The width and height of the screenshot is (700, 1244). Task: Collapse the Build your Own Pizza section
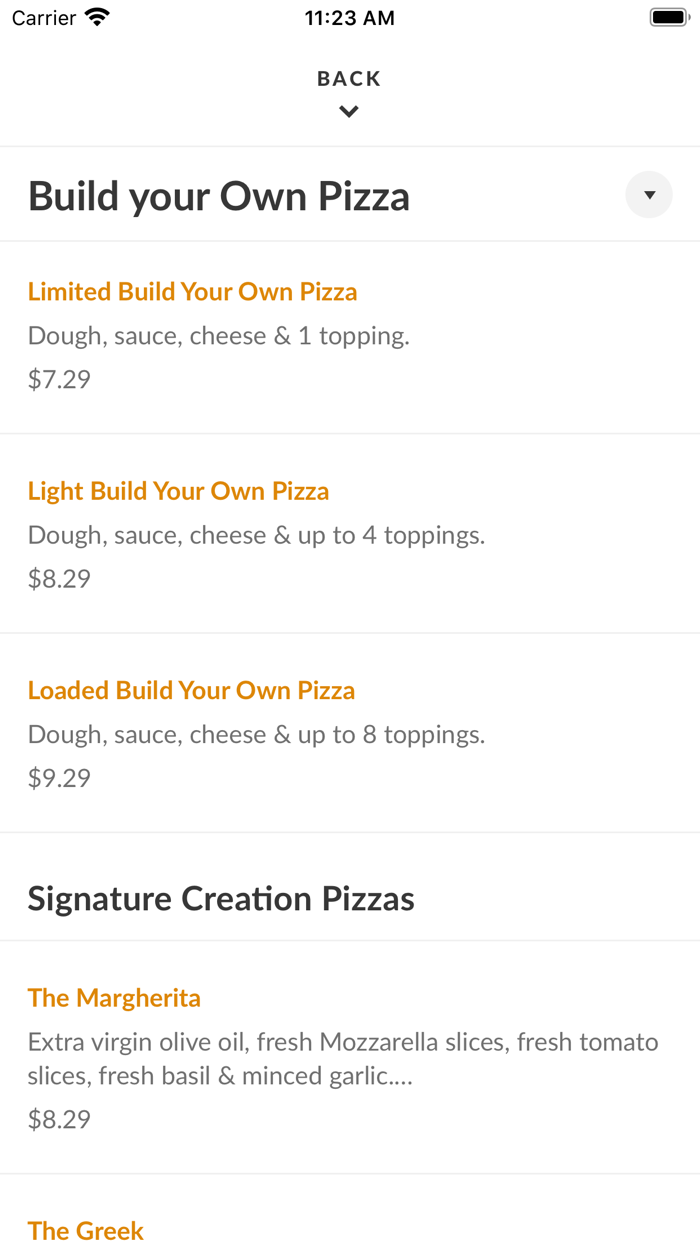[x=648, y=195]
